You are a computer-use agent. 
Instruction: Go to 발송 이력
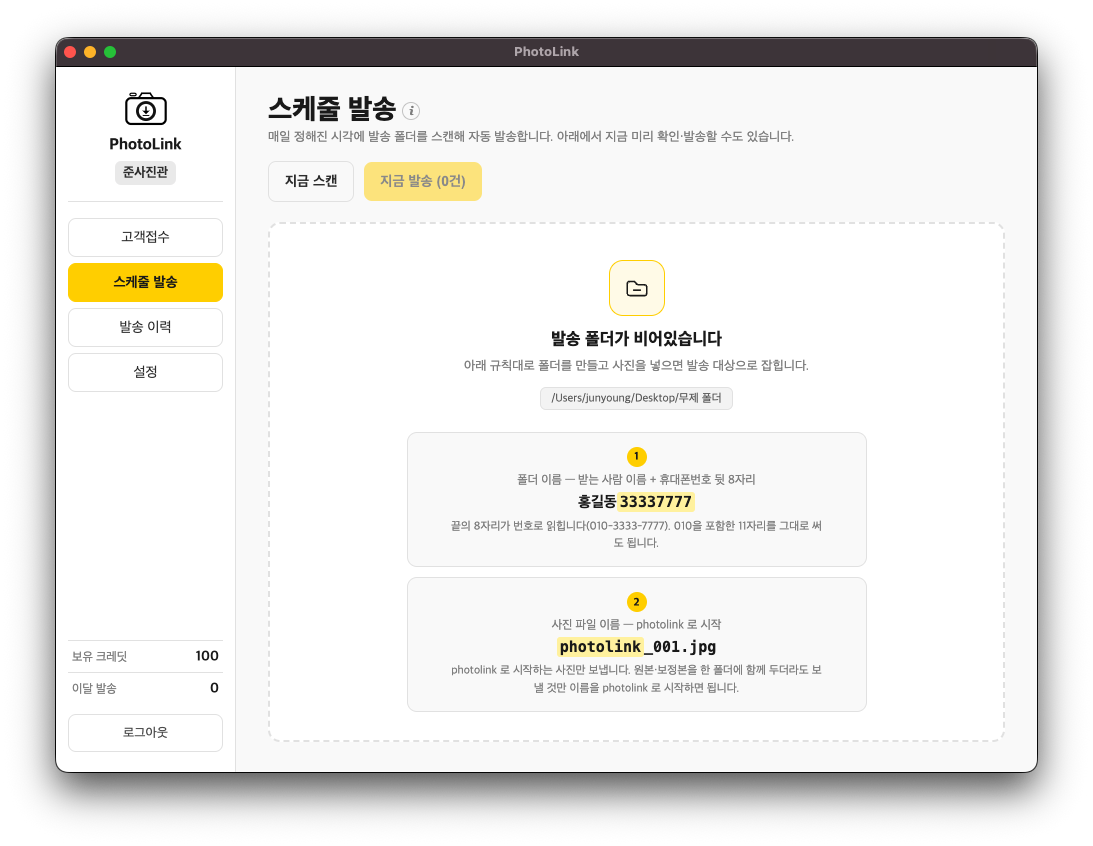point(145,327)
